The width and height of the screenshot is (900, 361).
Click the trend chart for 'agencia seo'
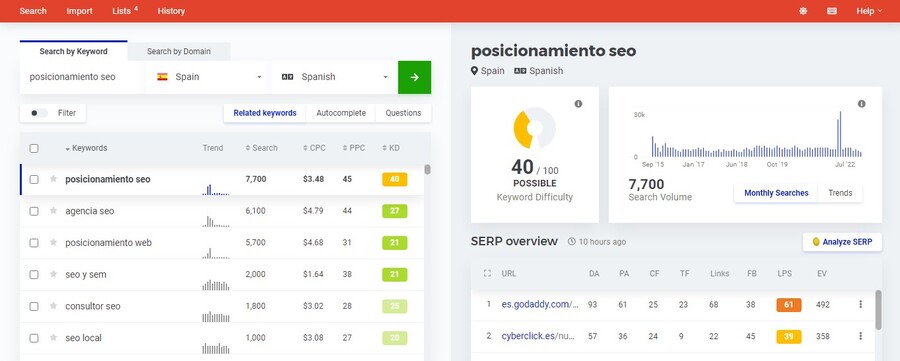coord(216,221)
